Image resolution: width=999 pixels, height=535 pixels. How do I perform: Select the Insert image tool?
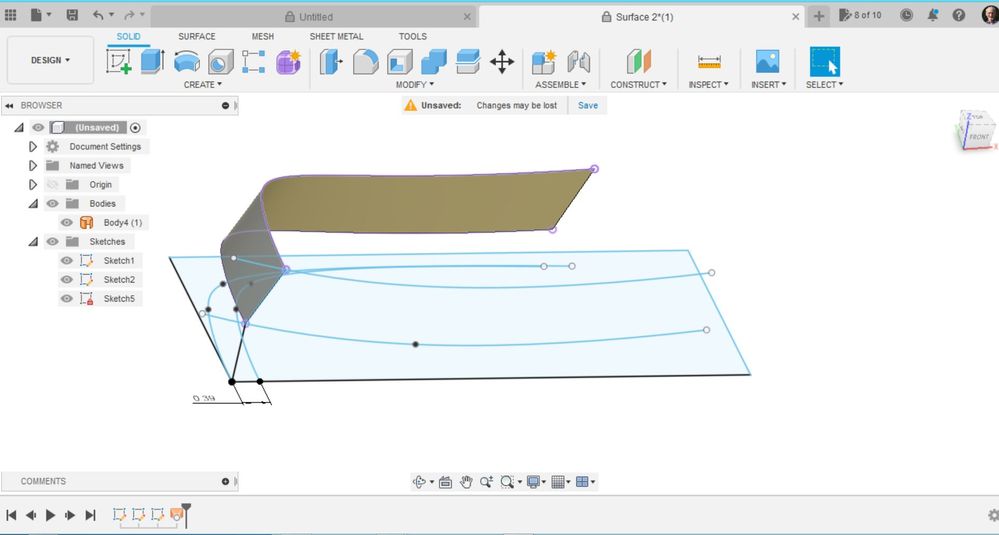pos(768,62)
